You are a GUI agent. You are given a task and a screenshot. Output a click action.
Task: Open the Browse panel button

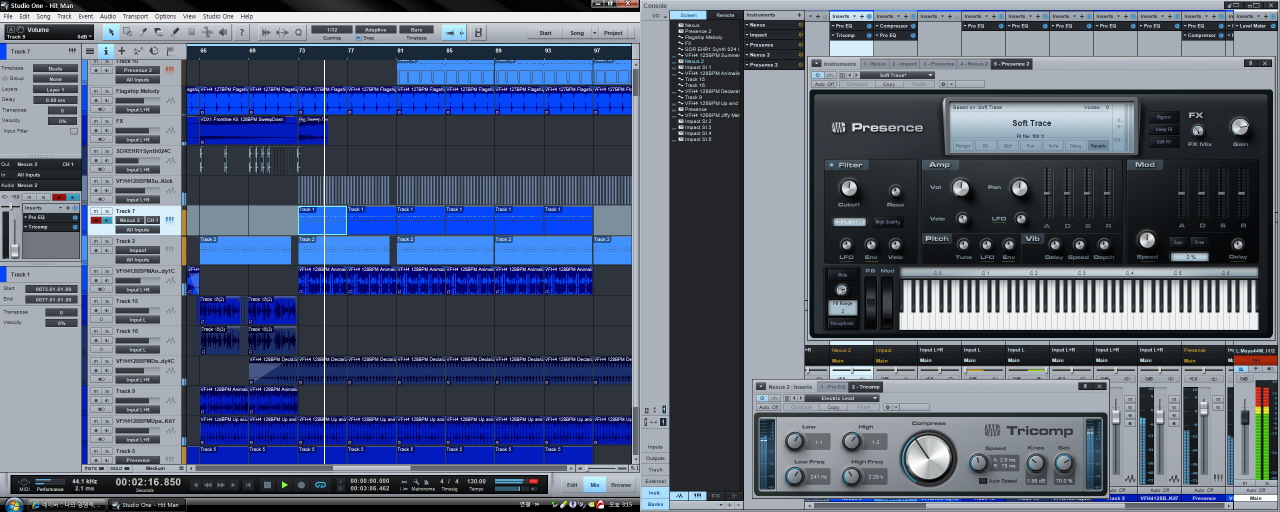(620, 485)
